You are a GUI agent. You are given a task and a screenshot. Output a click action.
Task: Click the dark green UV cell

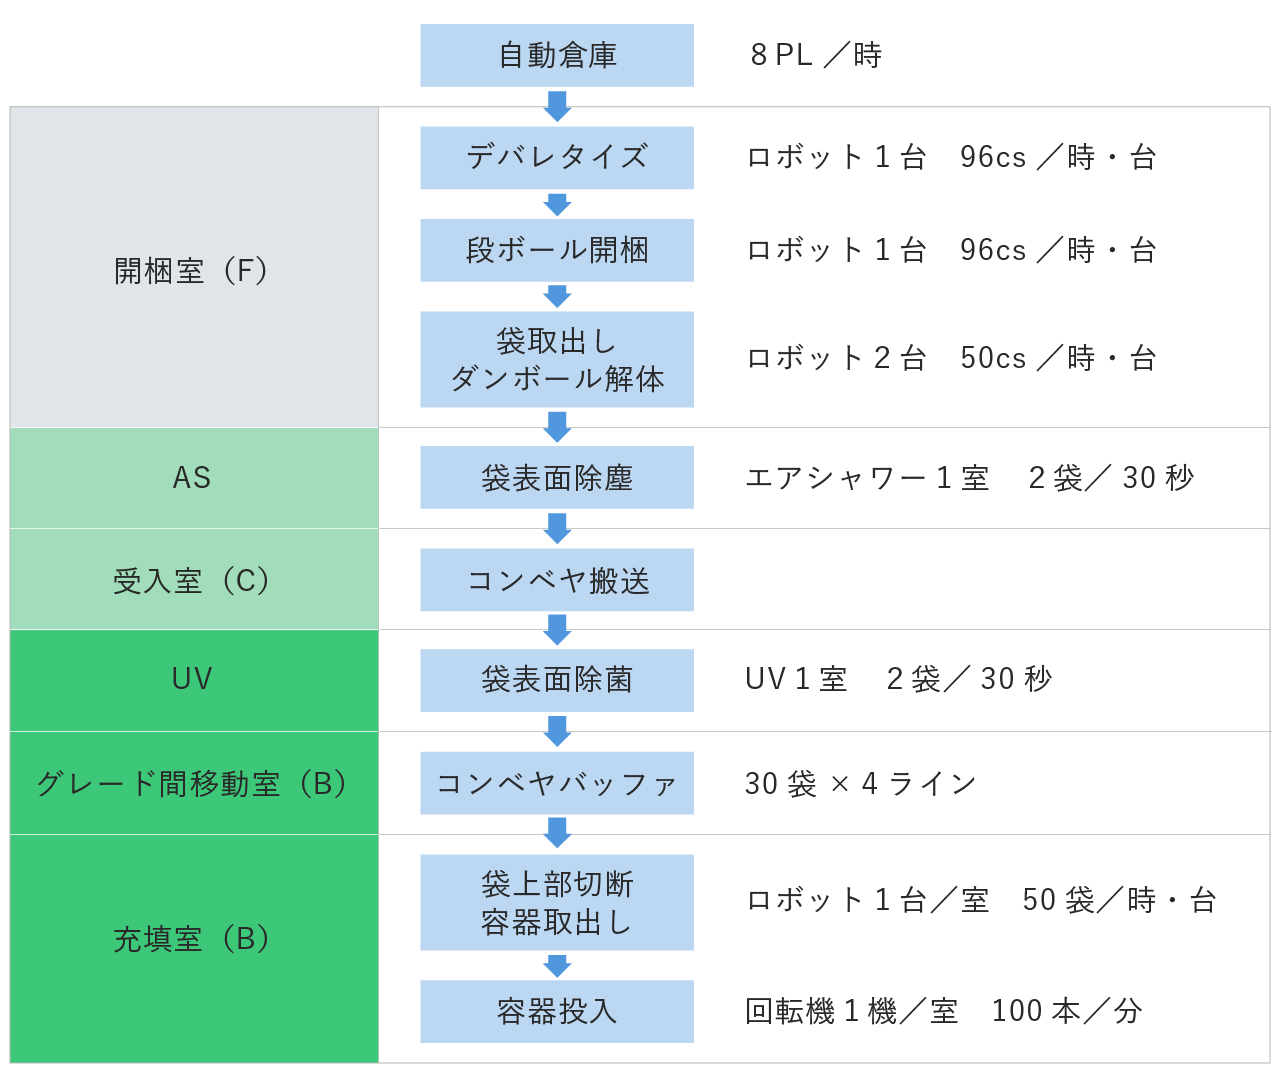click(194, 680)
